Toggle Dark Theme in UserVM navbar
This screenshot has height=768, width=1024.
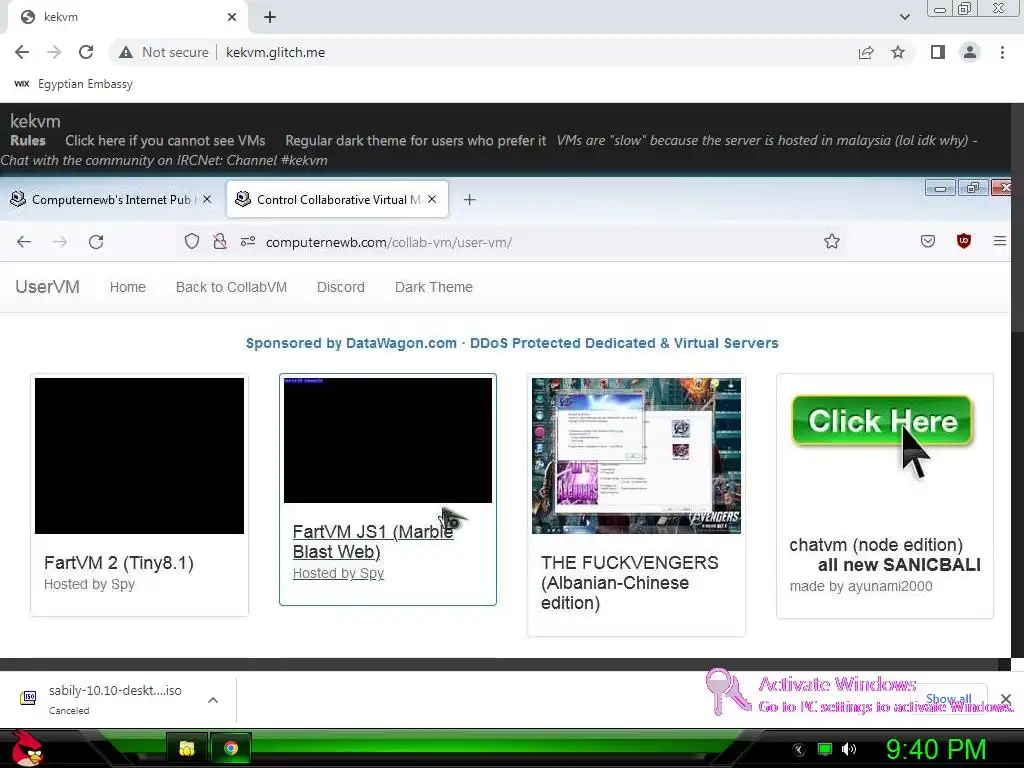point(434,287)
